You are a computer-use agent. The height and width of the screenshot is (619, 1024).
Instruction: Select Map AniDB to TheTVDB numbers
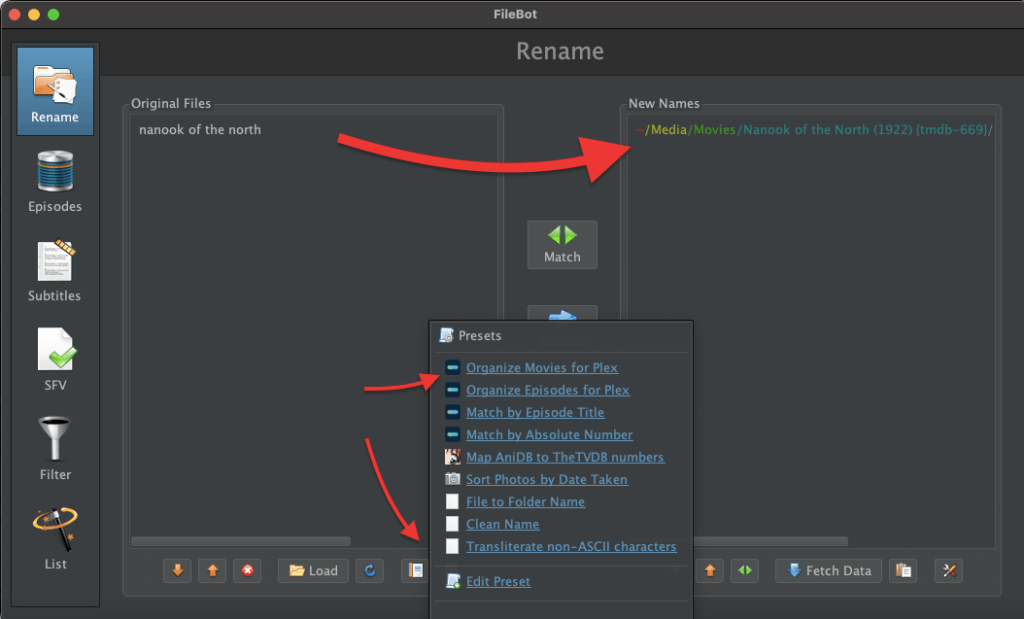tap(565, 457)
